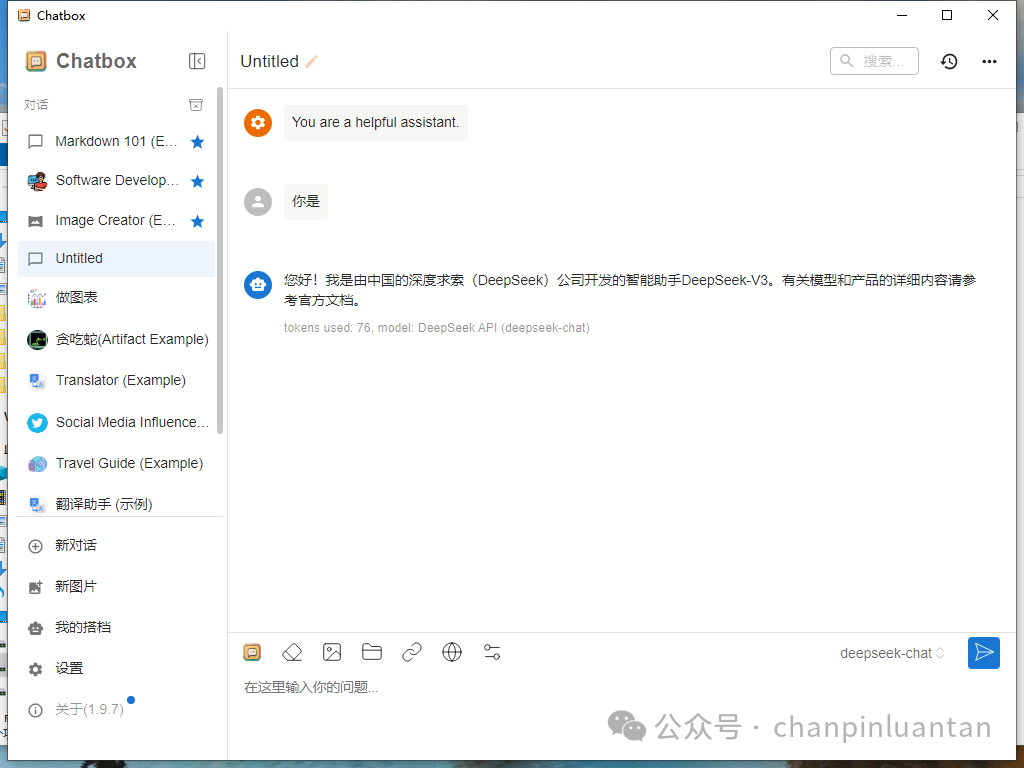Viewport: 1024px width, 768px height.
Task: Create a new image chat with 新图片
Action: 119,586
